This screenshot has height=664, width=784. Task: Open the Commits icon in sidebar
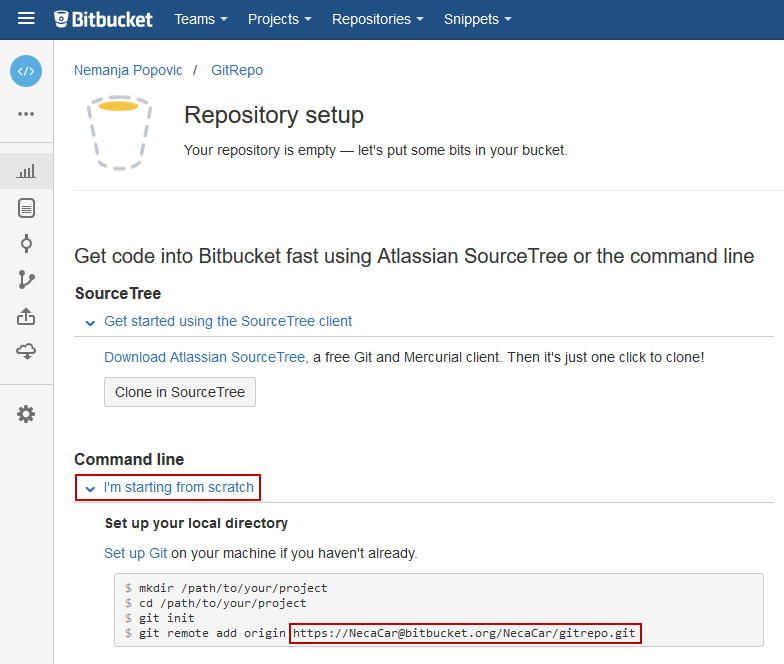point(26,243)
